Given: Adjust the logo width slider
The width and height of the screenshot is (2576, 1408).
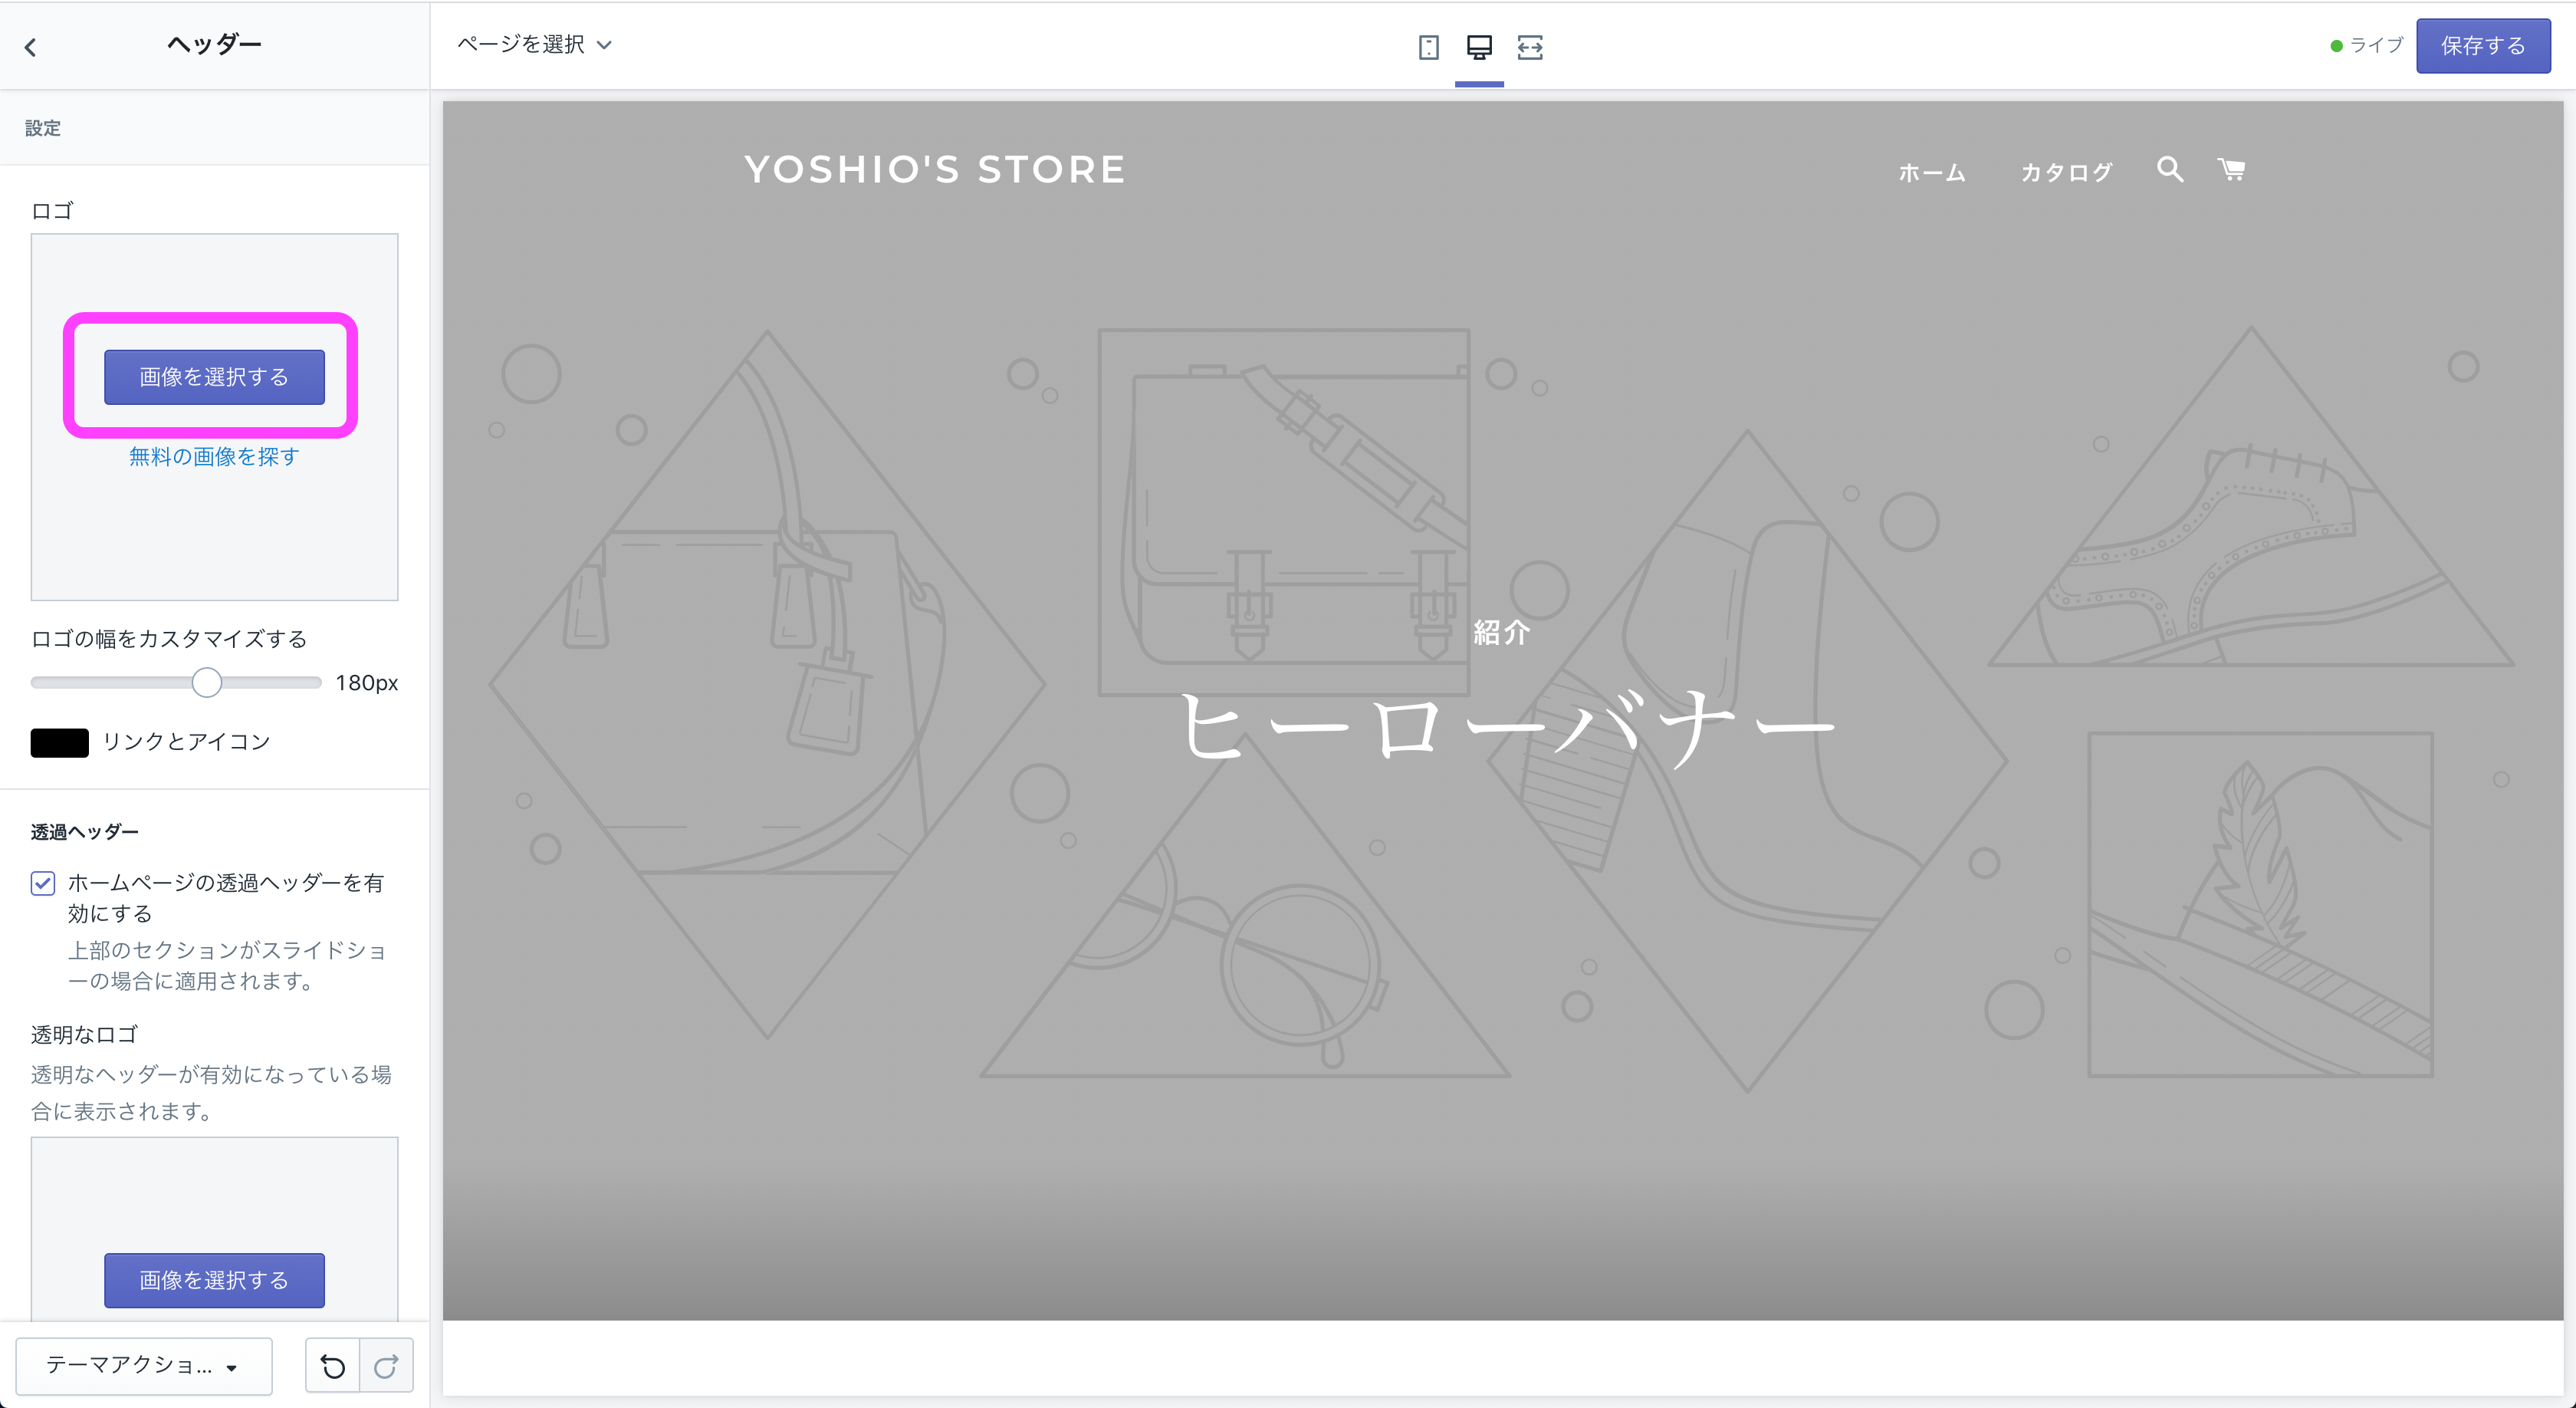Looking at the screenshot, I should click(x=206, y=682).
